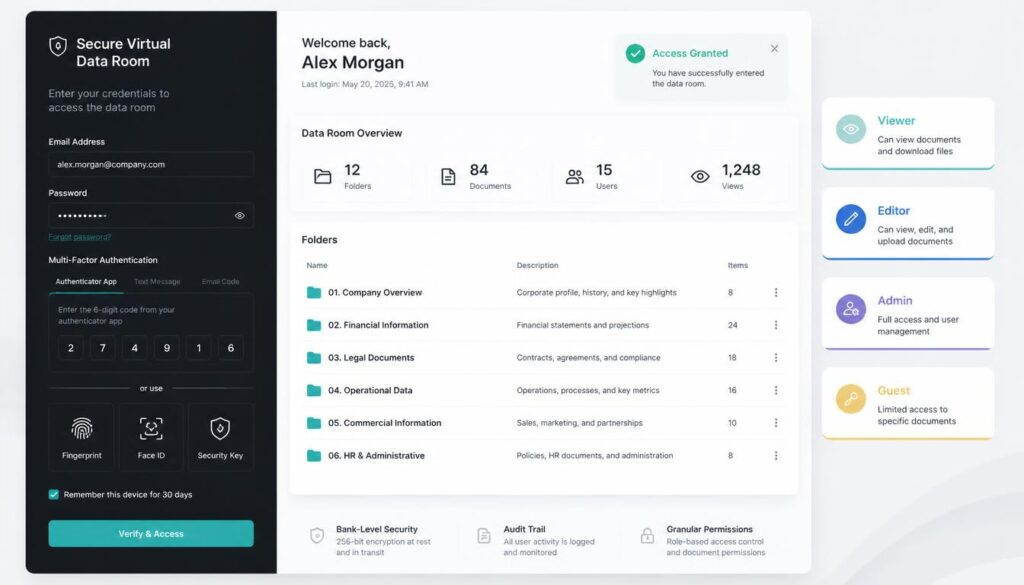Click the Views eye icon in overview
1024x585 pixels.
coord(700,176)
